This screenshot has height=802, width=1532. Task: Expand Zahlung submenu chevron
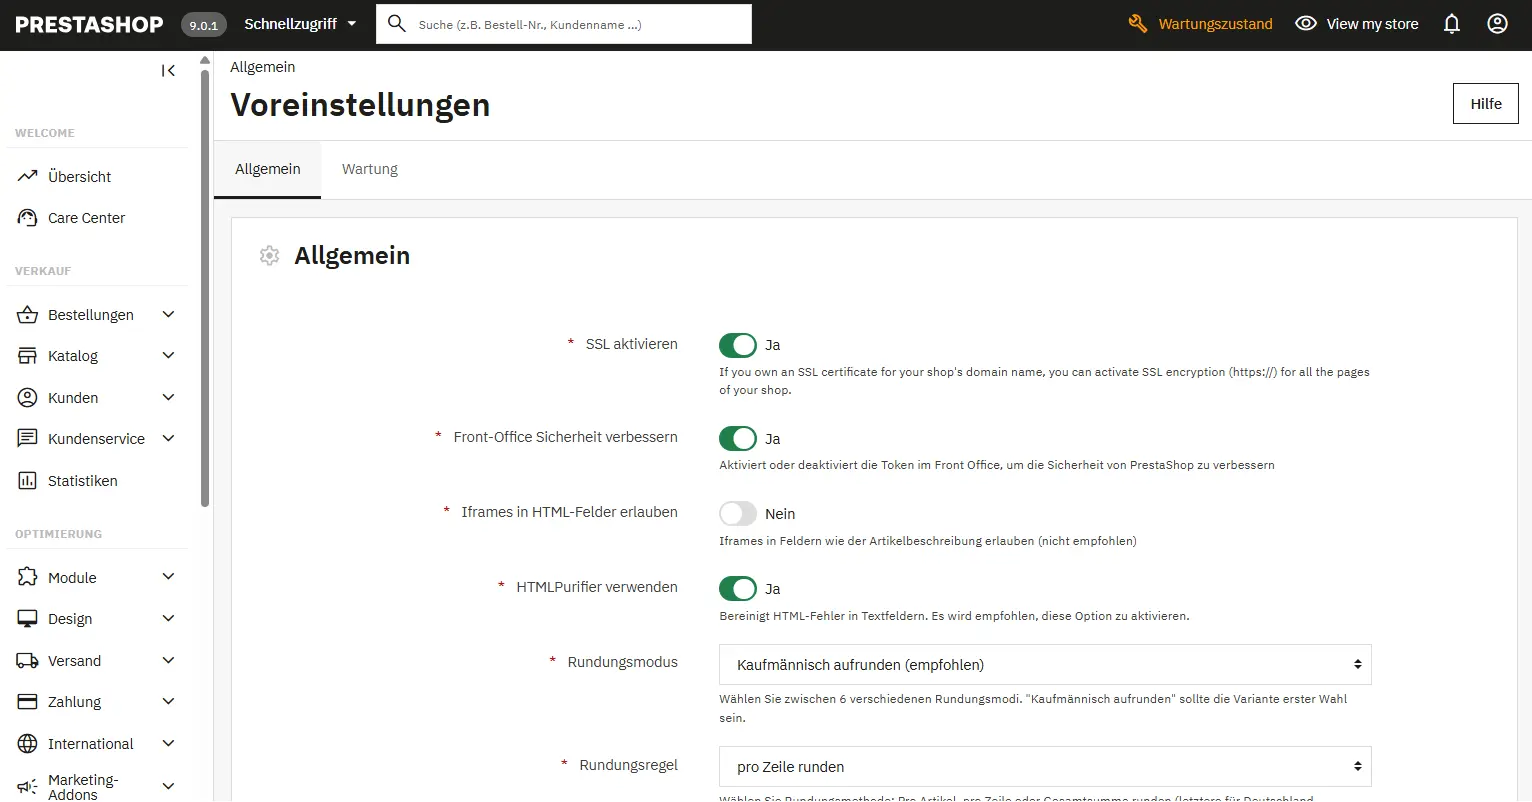(168, 702)
